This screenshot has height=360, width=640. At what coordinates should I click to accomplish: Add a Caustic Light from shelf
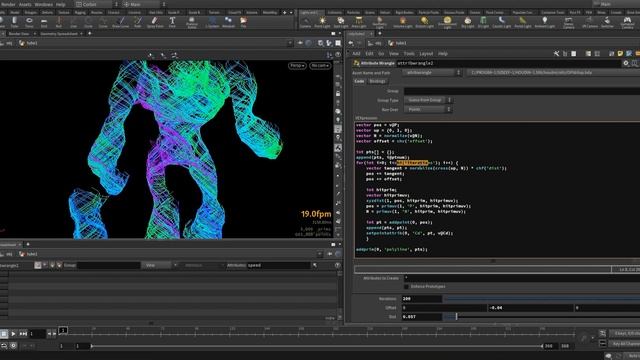502,22
